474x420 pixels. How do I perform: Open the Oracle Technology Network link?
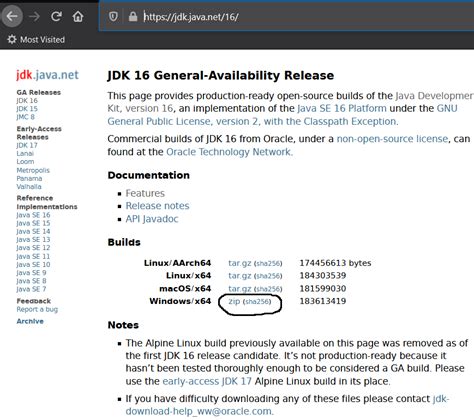point(229,152)
